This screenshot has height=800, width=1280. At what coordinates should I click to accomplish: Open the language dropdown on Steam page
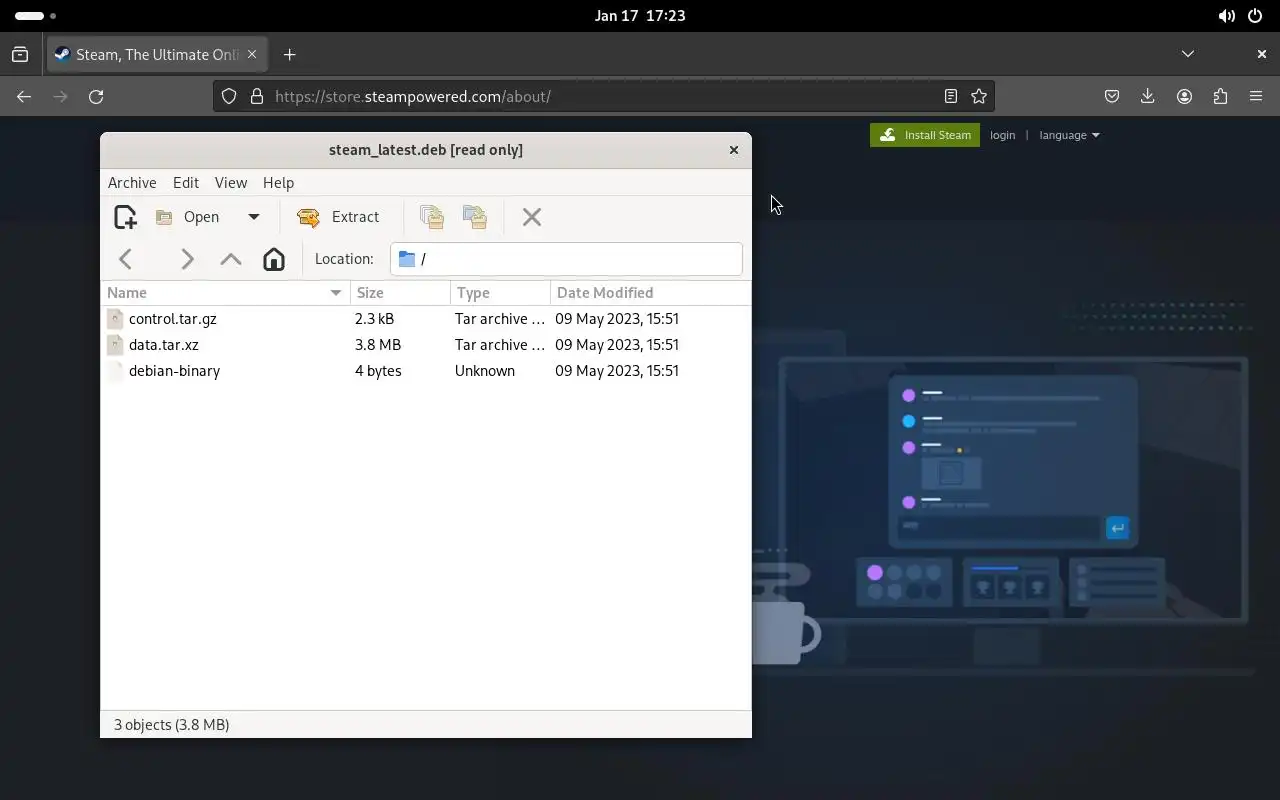1069,135
